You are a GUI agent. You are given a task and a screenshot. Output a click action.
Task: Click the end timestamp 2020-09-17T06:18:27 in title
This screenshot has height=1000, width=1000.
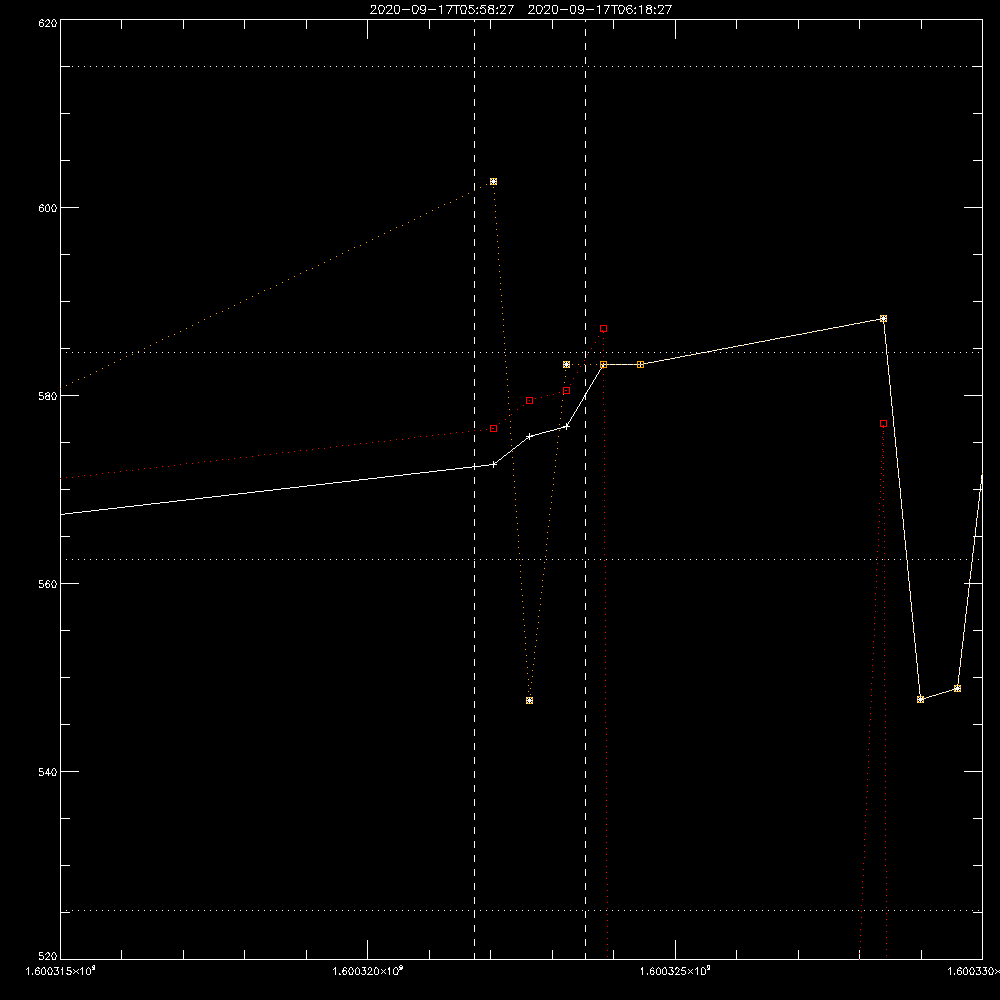point(599,10)
